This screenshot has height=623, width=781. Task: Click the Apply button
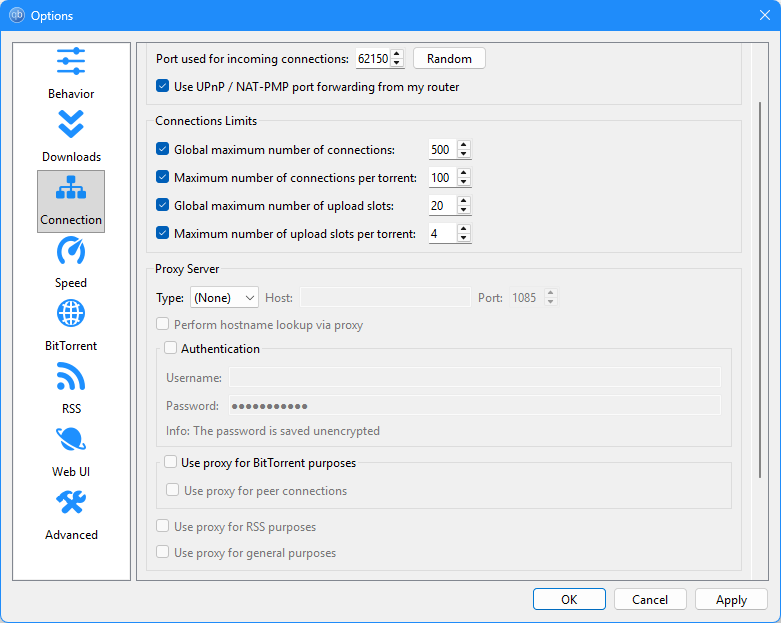coord(731,599)
